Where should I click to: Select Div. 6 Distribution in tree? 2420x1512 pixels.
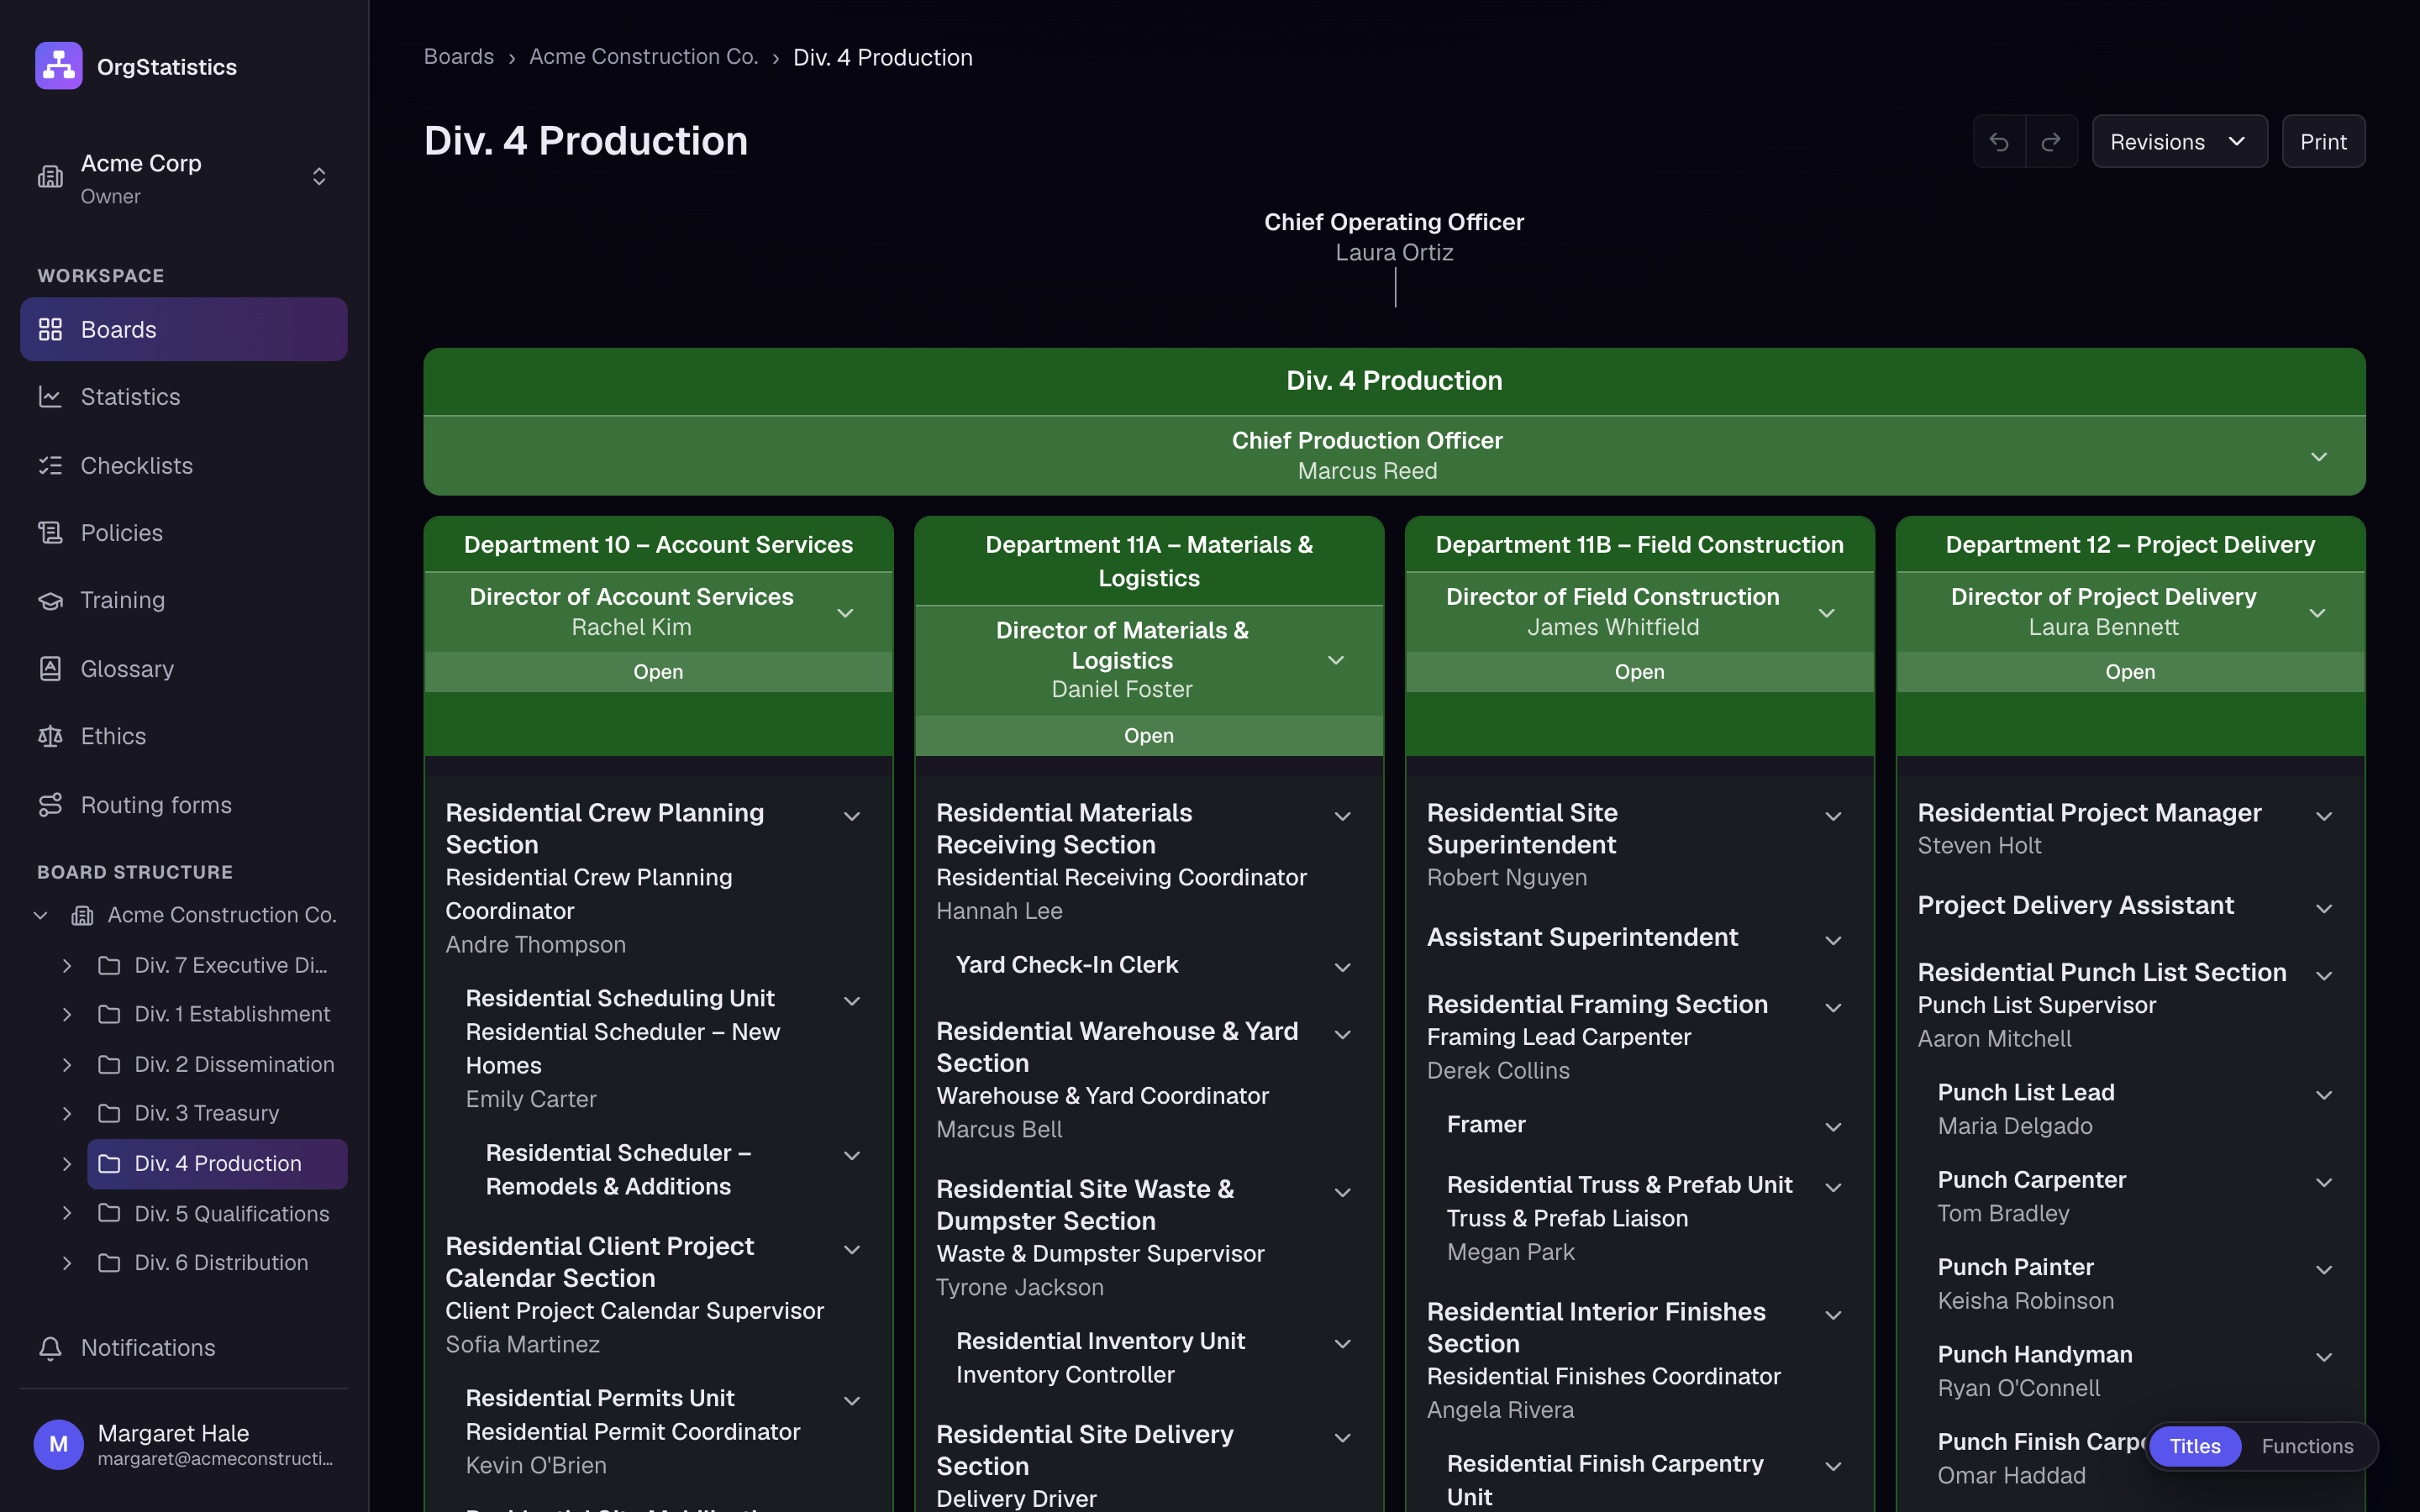(x=217, y=1262)
